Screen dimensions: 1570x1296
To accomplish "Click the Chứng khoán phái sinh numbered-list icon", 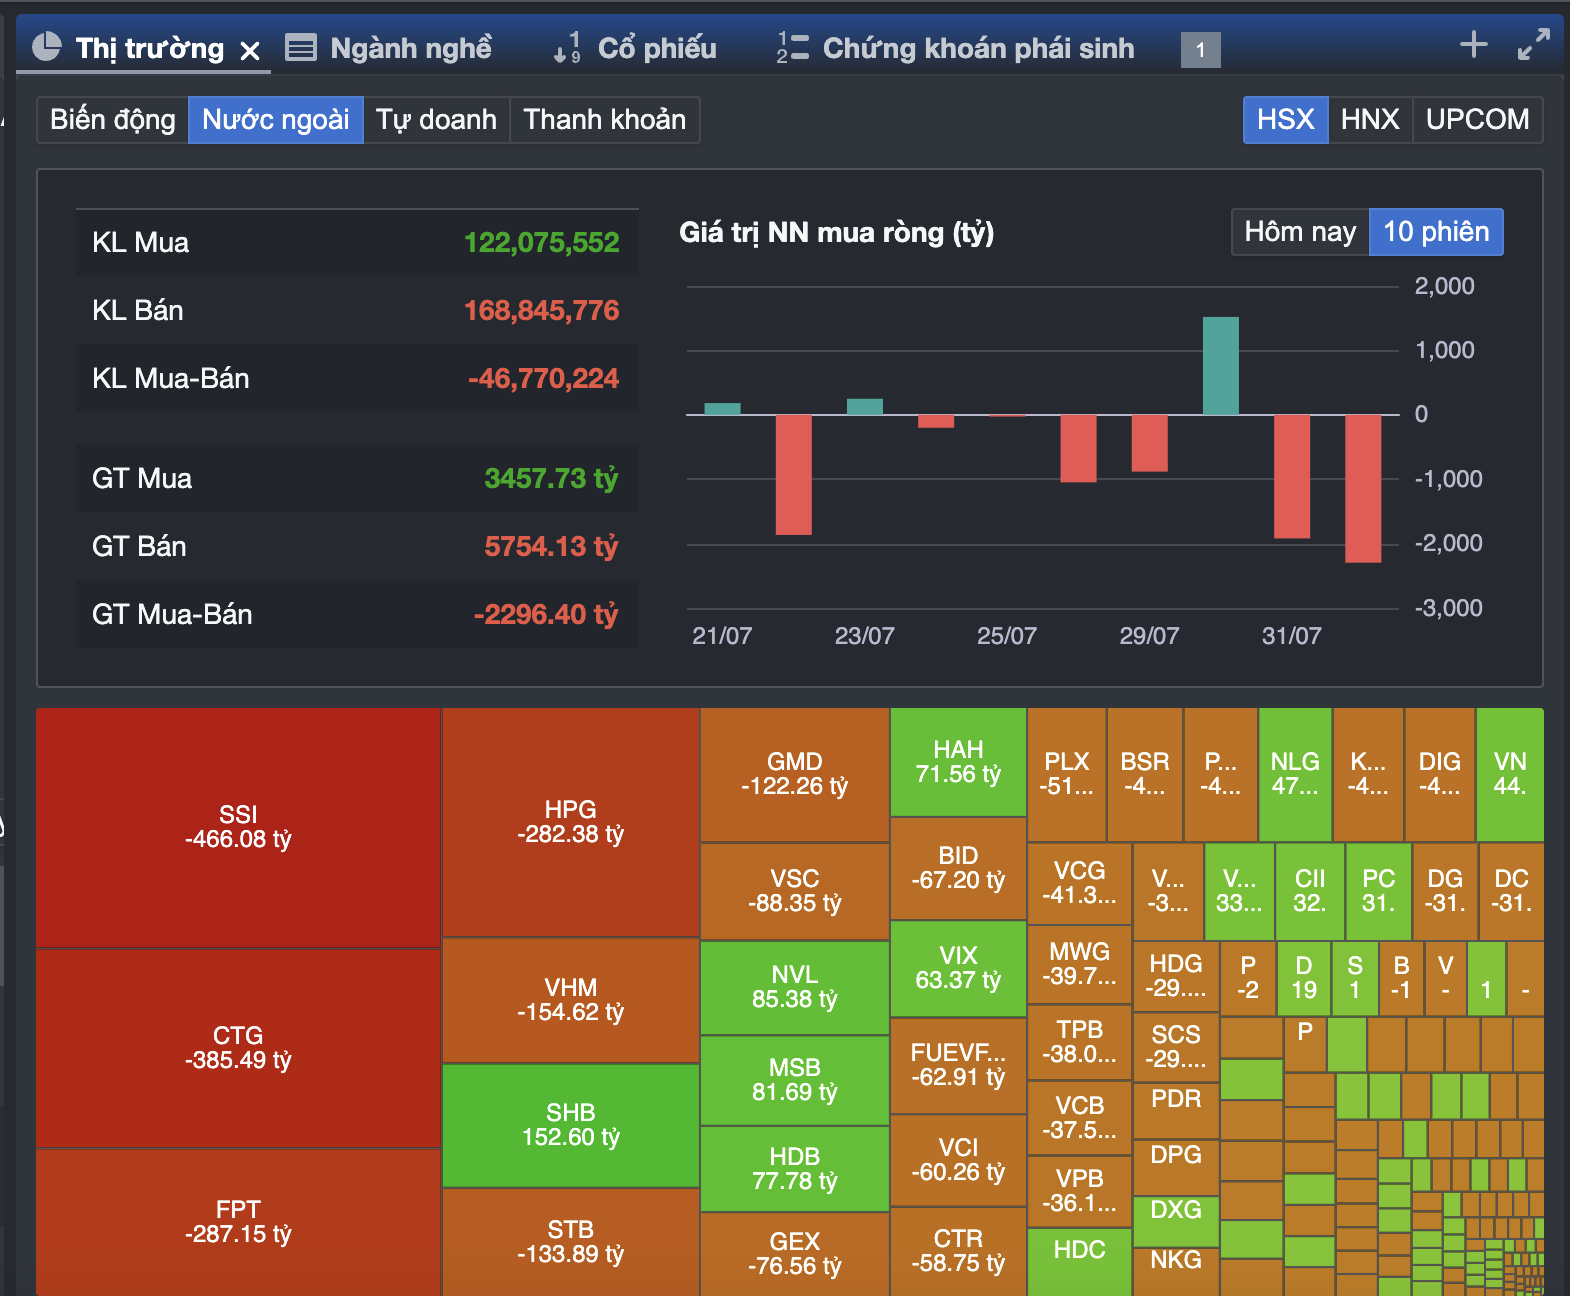I will coord(792,48).
